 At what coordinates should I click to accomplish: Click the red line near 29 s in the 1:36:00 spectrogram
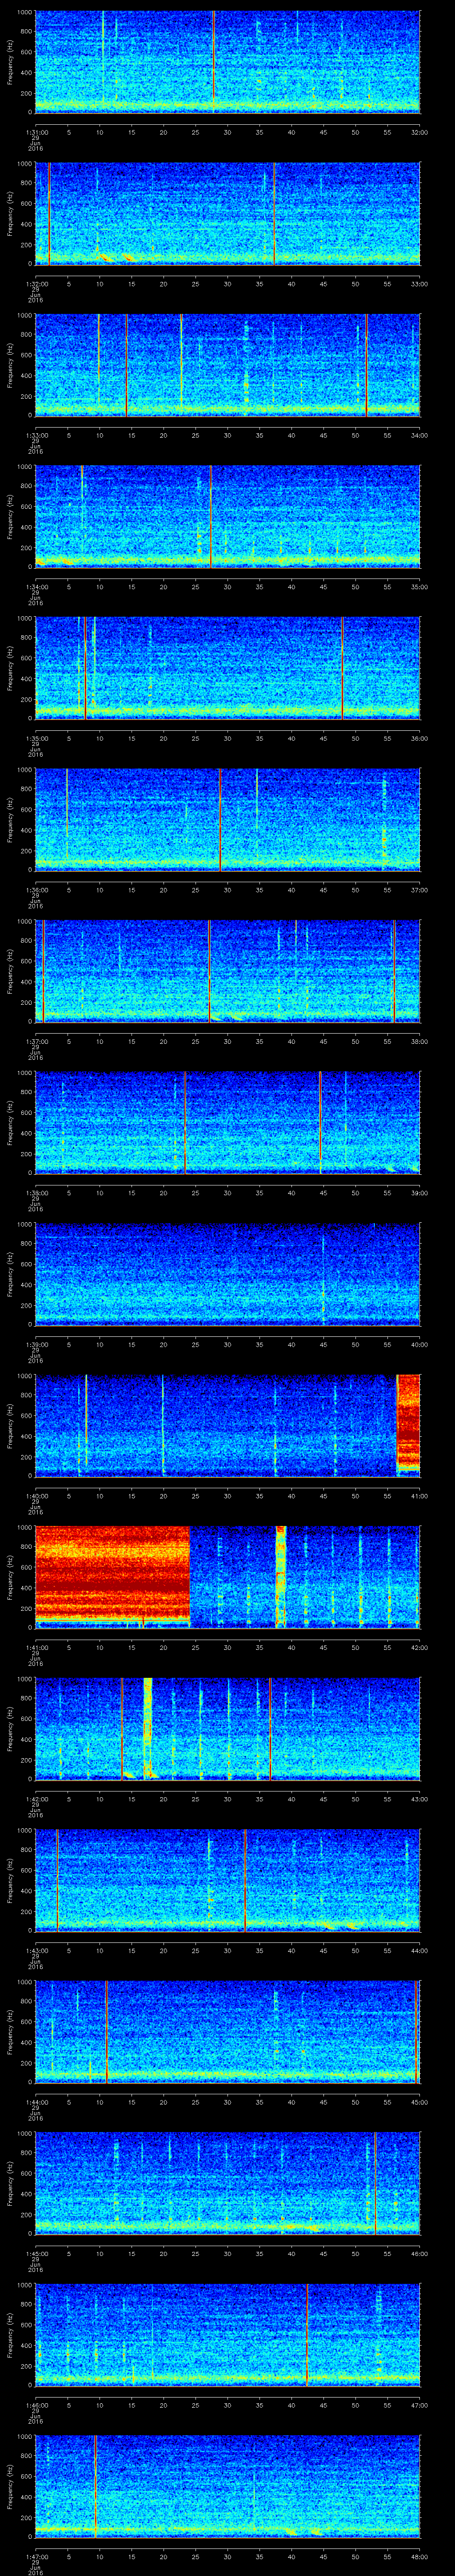point(221,820)
